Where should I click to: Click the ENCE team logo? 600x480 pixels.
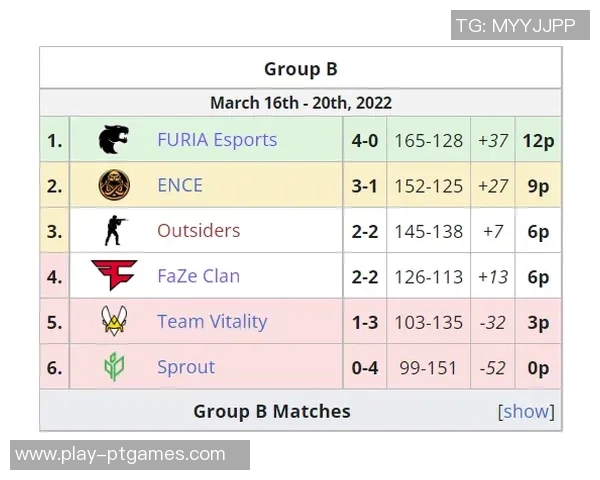(113, 185)
